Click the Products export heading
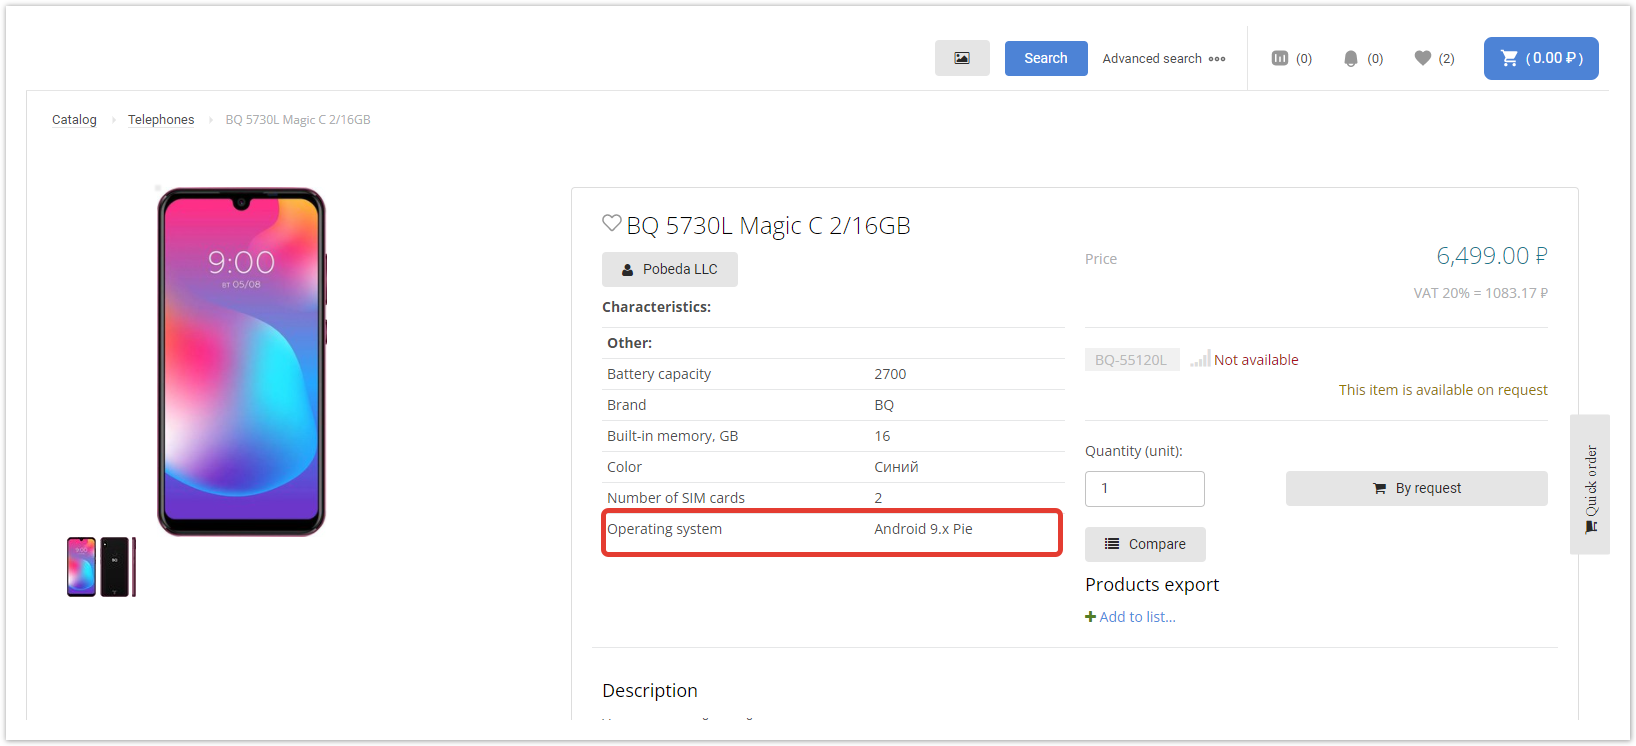The height and width of the screenshot is (746, 1636). [x=1152, y=585]
